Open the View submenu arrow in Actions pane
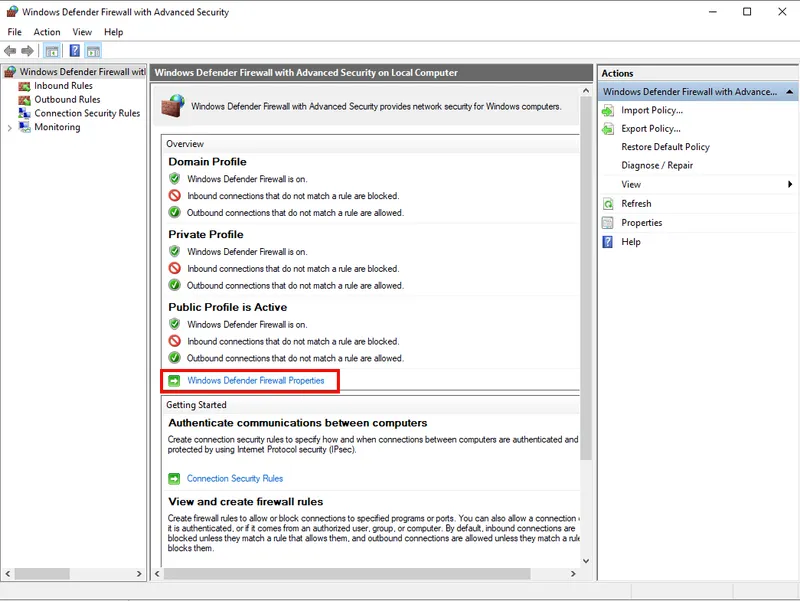This screenshot has width=800, height=601. [789, 185]
